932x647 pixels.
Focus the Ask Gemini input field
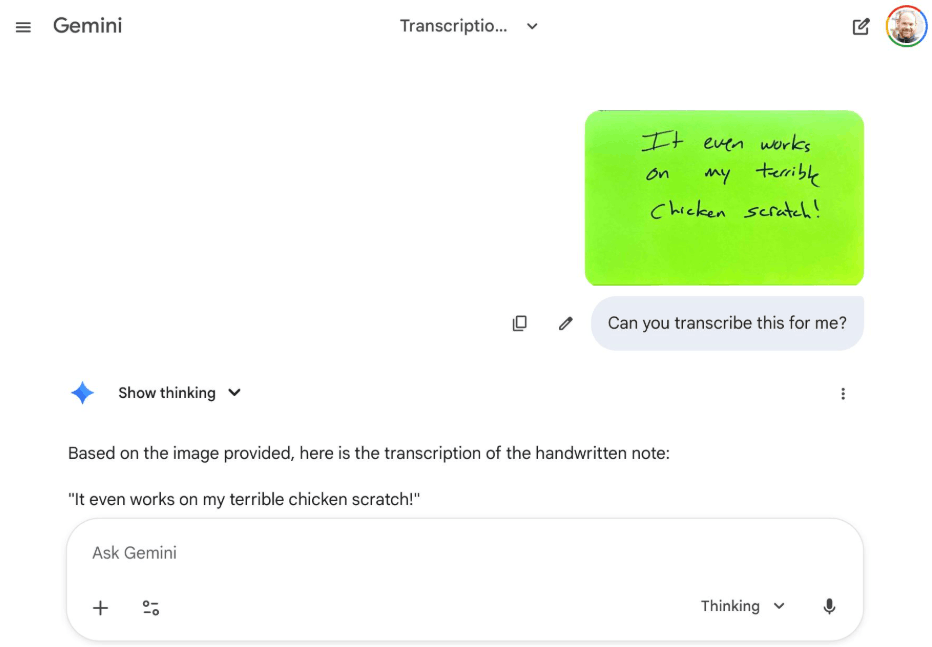pyautogui.click(x=465, y=553)
